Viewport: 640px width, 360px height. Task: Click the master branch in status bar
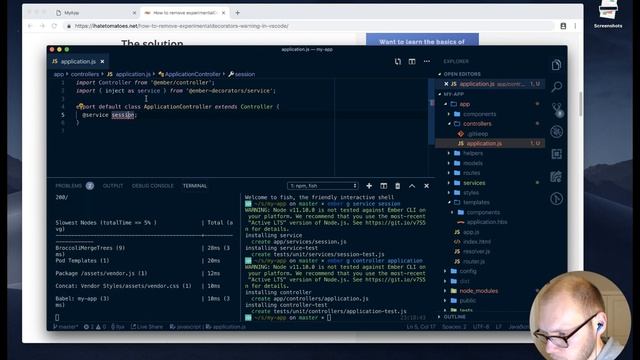pos(65,327)
